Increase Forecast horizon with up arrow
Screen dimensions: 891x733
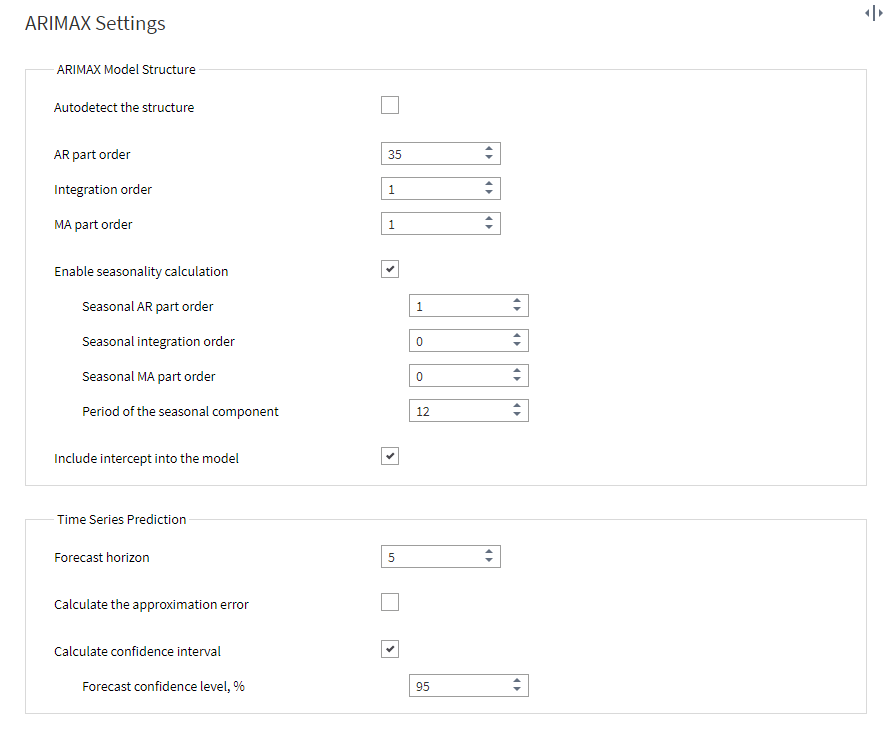click(489, 552)
